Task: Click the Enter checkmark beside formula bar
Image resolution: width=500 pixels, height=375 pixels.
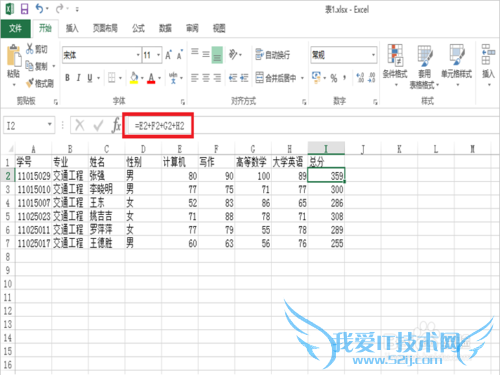Action: (98, 126)
